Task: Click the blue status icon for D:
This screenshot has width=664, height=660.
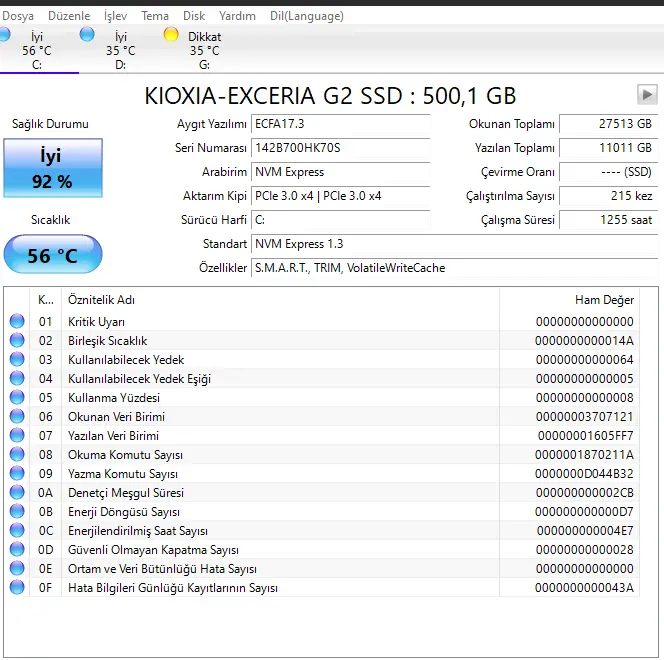Action: pyautogui.click(x=87, y=35)
